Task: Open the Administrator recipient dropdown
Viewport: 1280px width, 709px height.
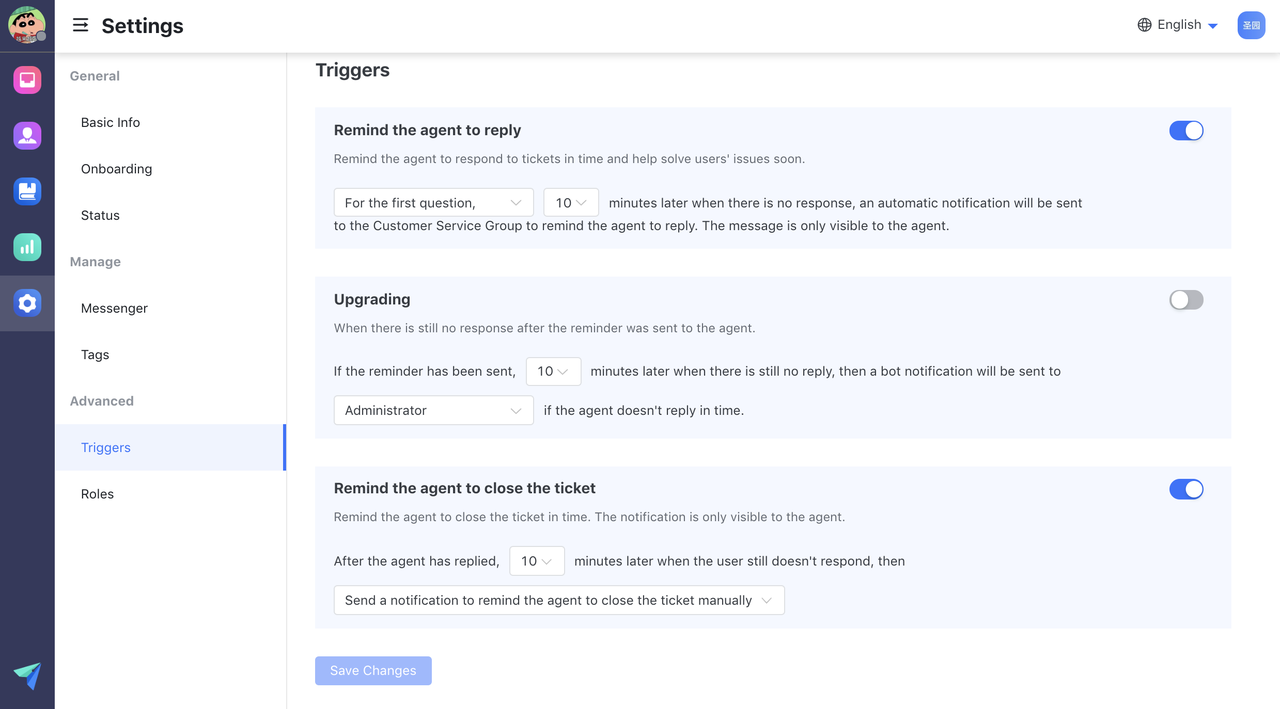Action: tap(433, 411)
